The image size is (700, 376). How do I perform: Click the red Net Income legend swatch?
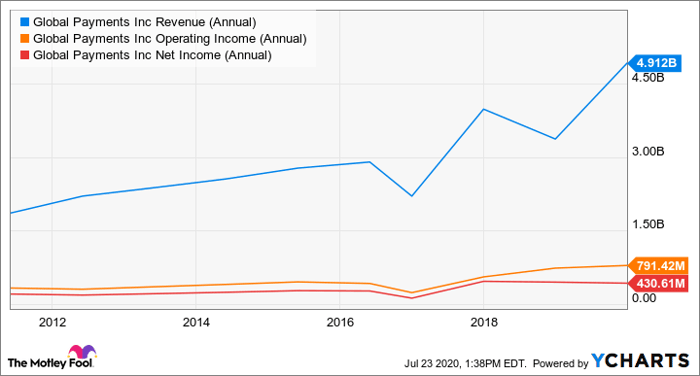25,55
